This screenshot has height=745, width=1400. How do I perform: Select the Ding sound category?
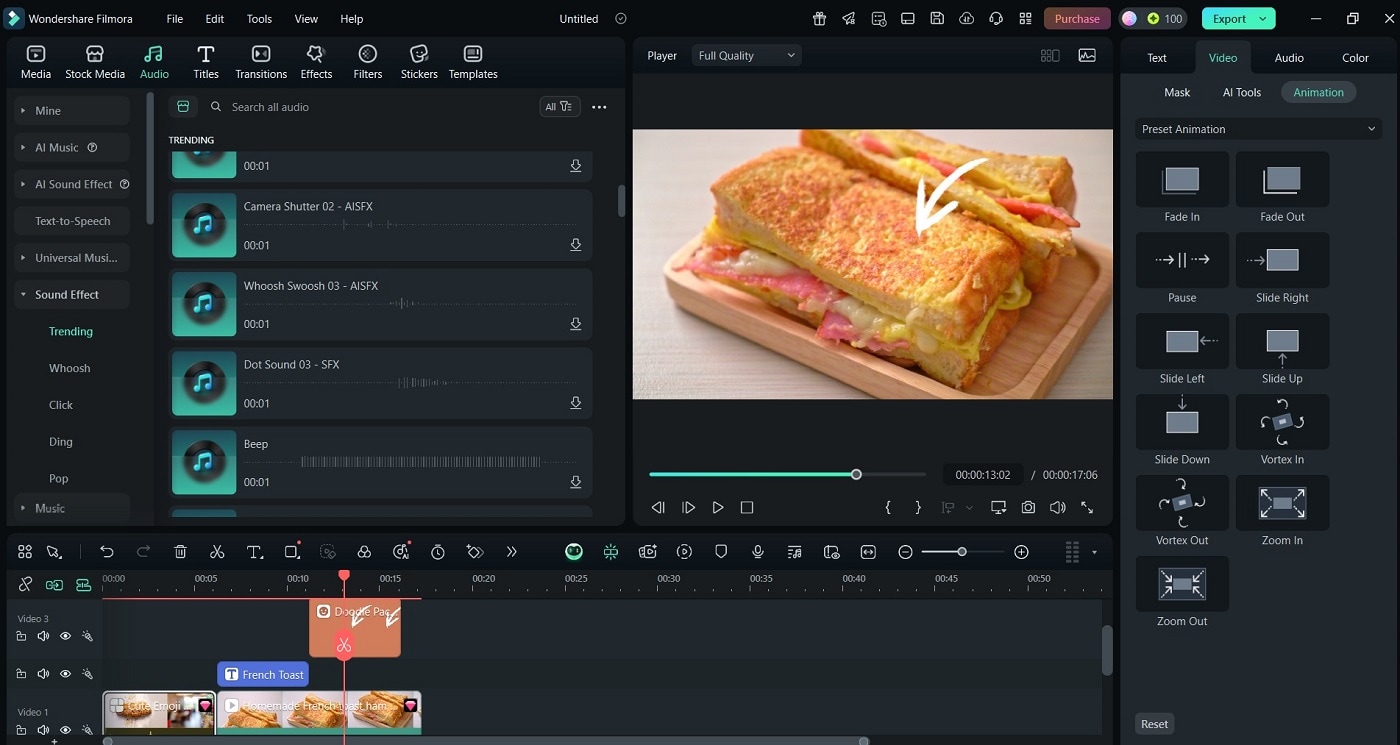pyautogui.click(x=61, y=442)
